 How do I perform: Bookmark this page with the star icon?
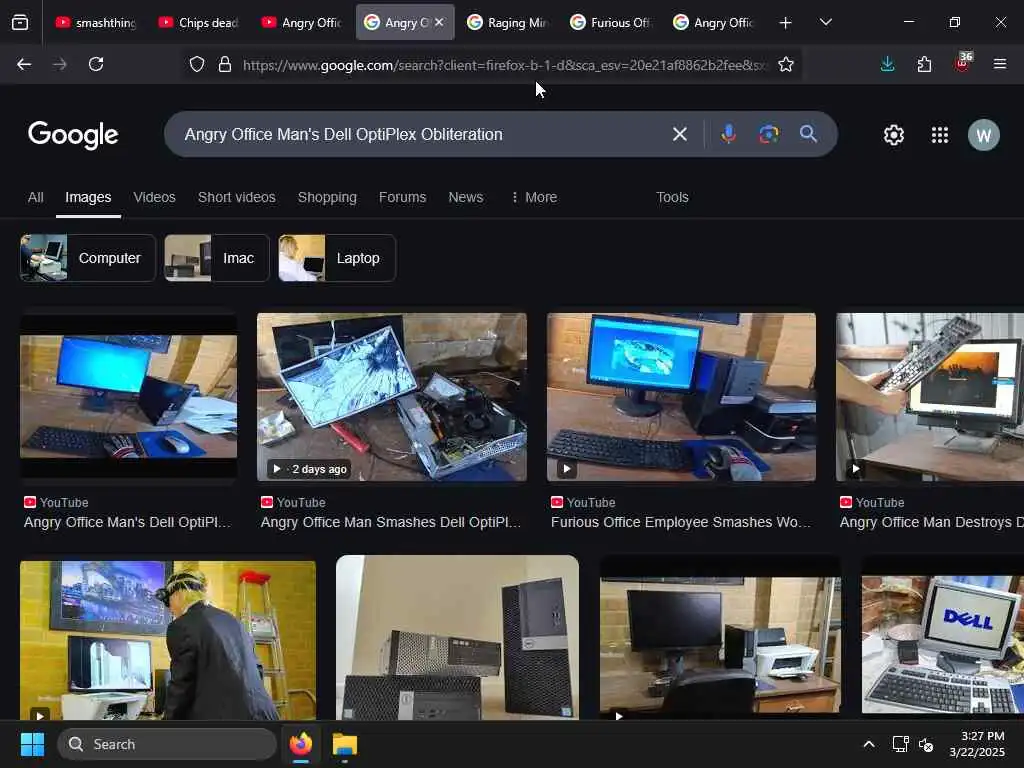[786, 64]
